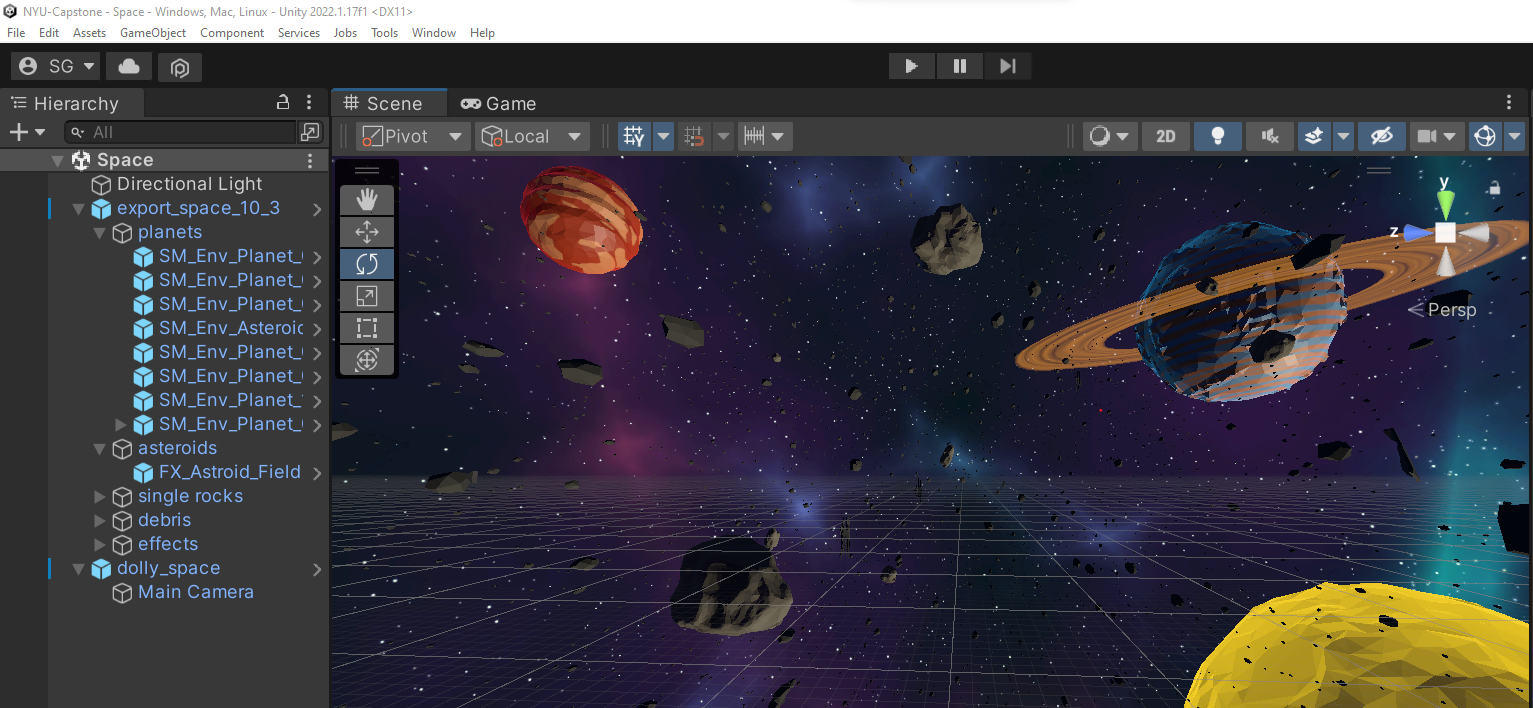The image size is (1533, 708).
Task: Toggle hidden objects visibility eye icon
Action: click(1381, 136)
